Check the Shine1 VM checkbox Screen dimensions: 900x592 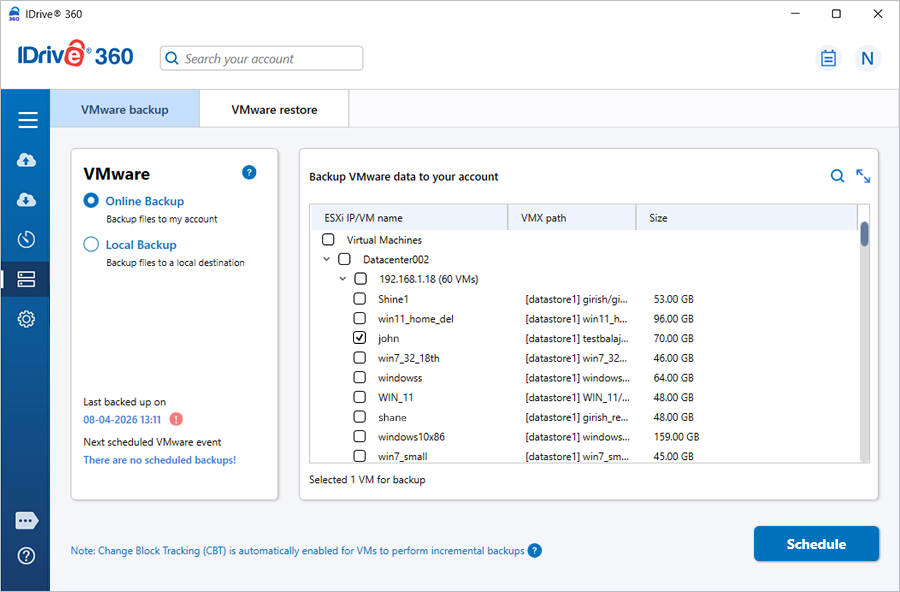coord(359,299)
